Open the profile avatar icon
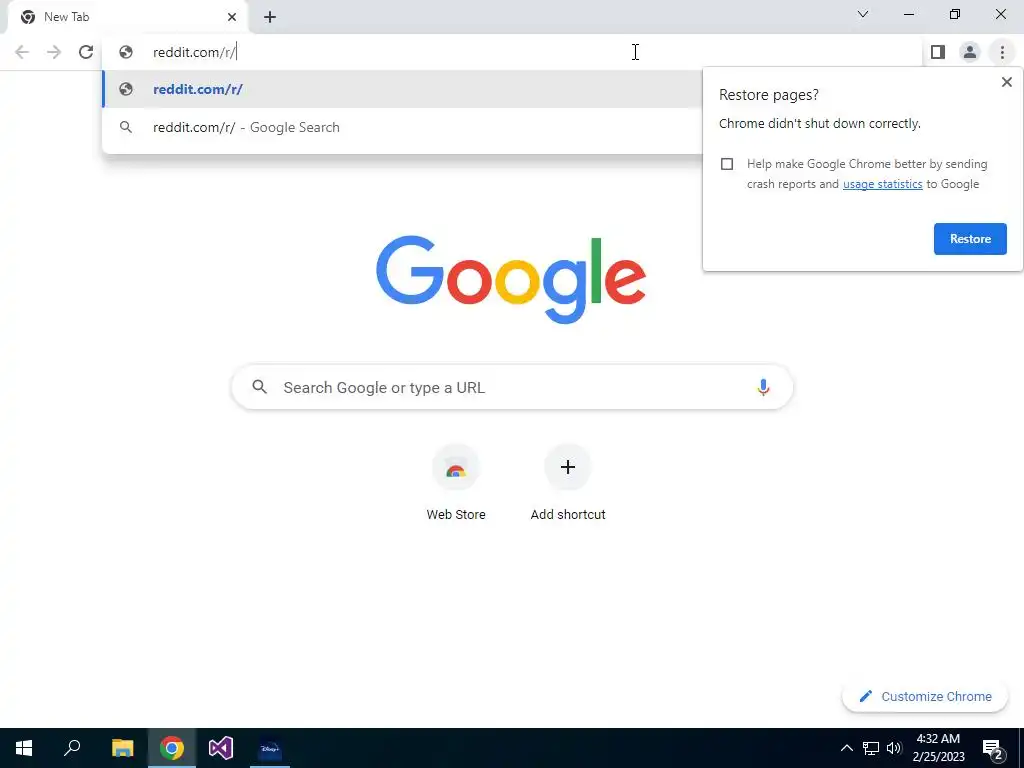The width and height of the screenshot is (1024, 768). 970,52
